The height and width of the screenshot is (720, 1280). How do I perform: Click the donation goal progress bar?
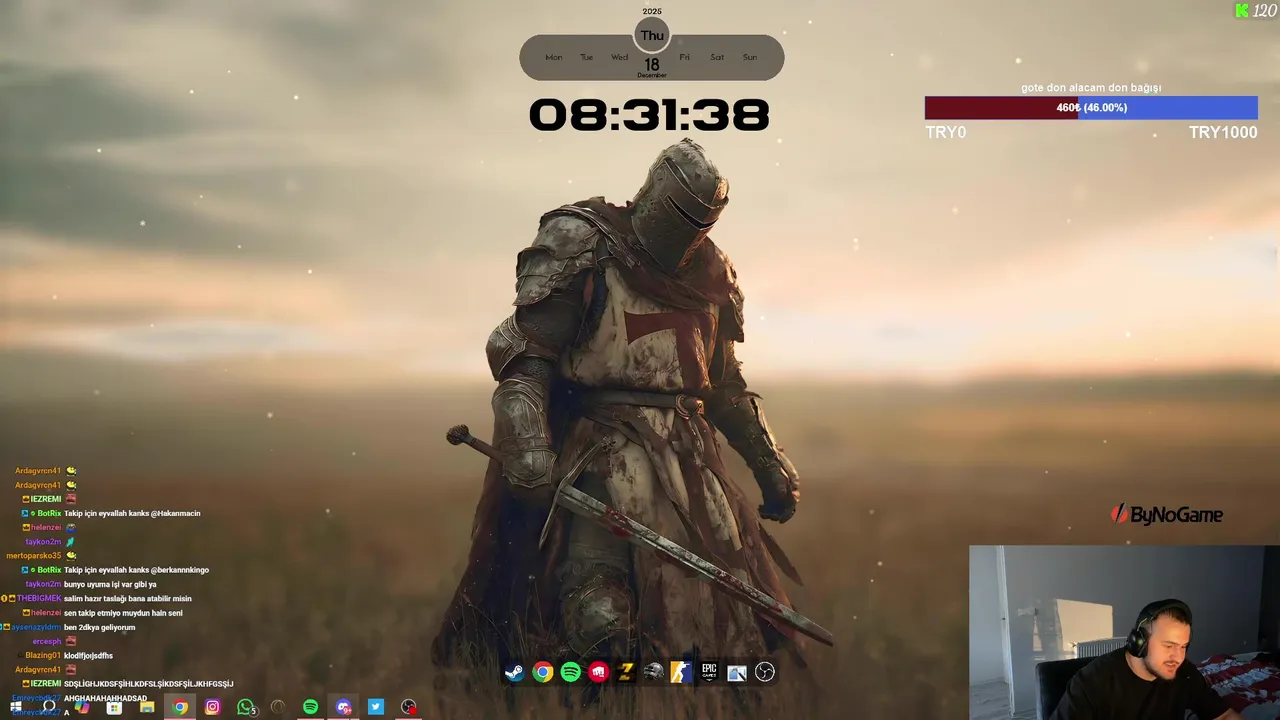click(x=1091, y=108)
